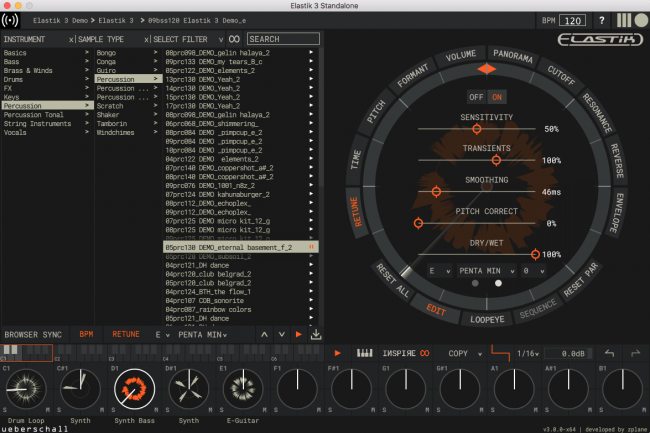Click the undo arrow icon
This screenshot has width=650, height=433.
(610, 353)
